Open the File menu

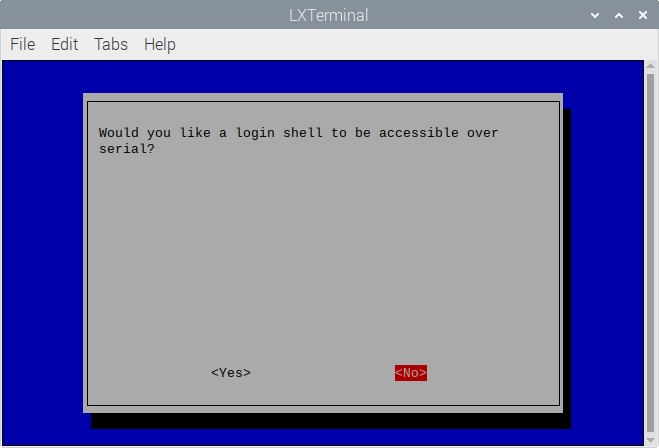click(23, 44)
